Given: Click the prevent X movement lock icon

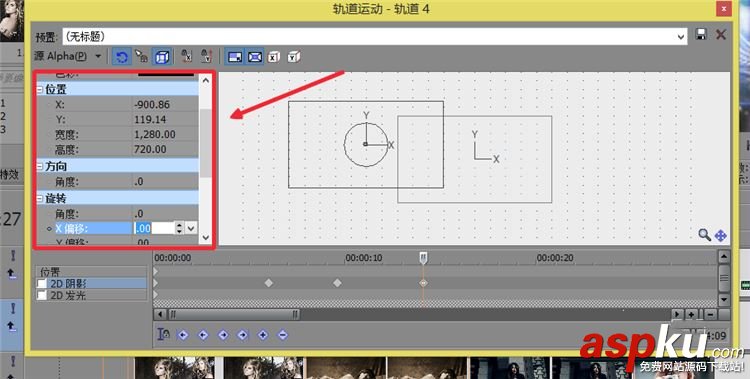Looking at the screenshot, I should point(187,56).
